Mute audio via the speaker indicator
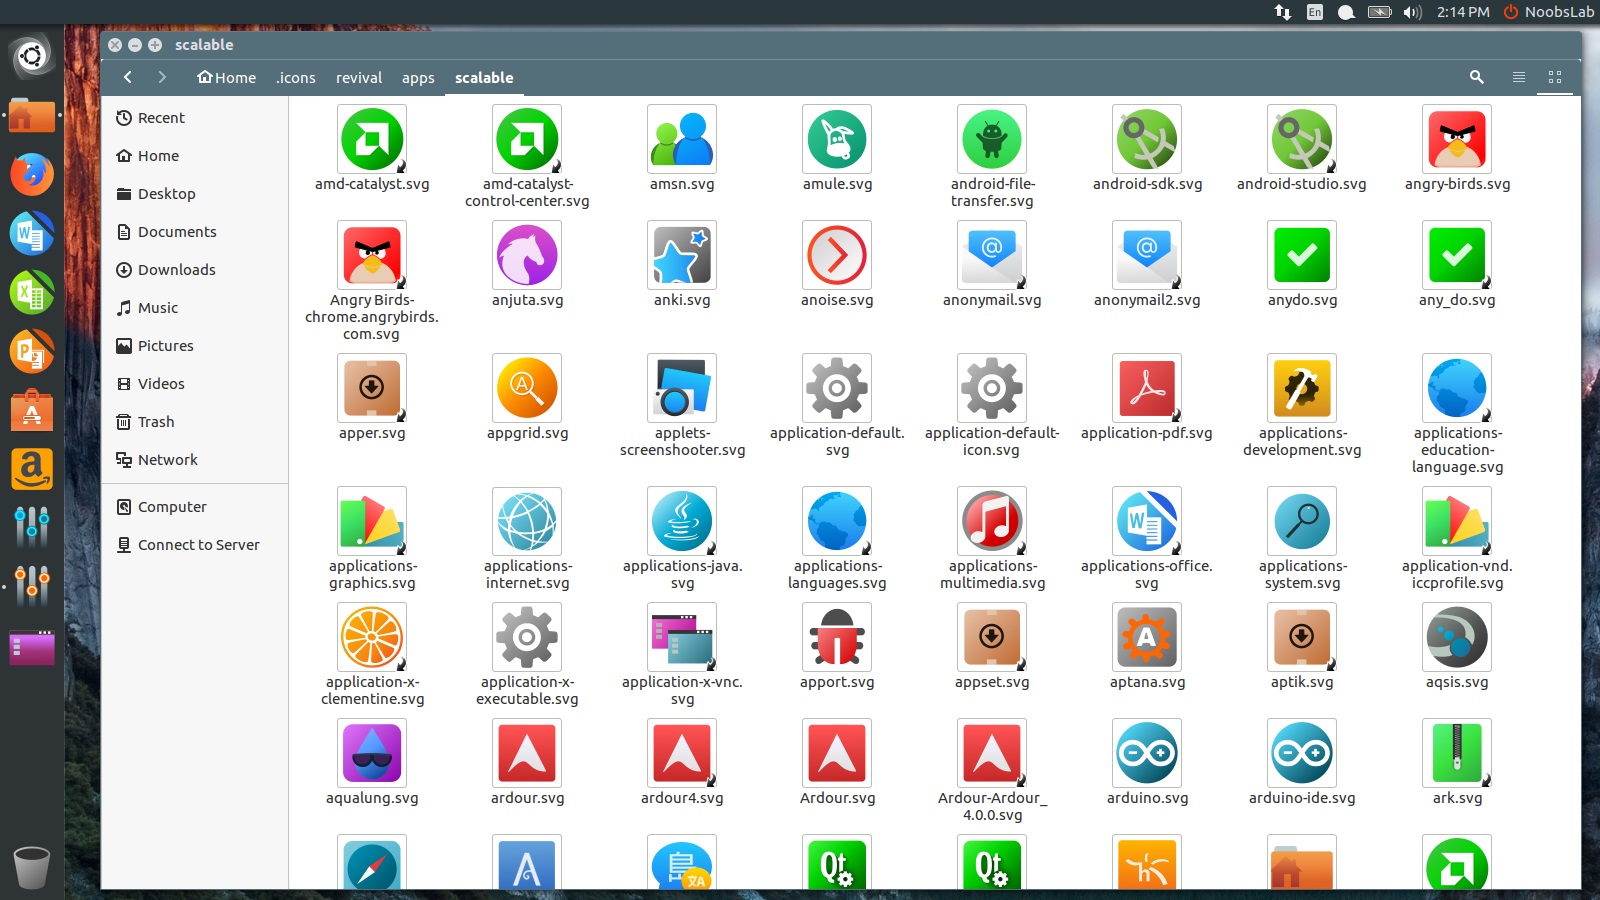Viewport: 1600px width, 900px height. tap(1411, 13)
